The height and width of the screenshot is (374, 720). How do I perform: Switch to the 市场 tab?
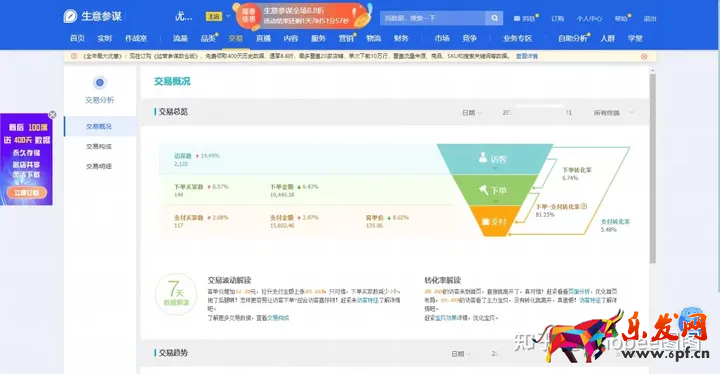(442, 39)
